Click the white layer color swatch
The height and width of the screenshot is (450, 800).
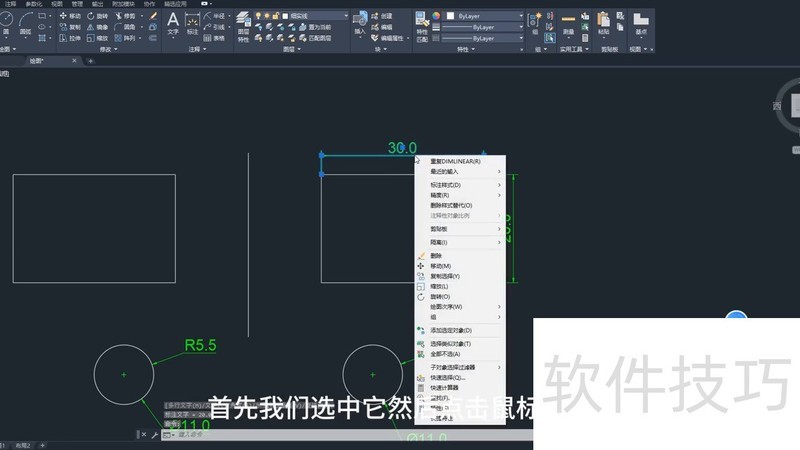[285, 16]
